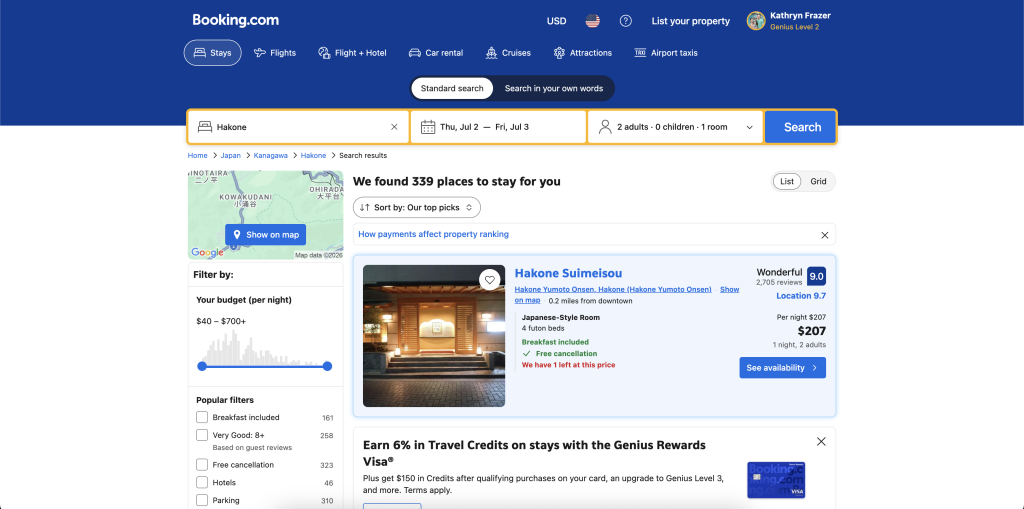Dismiss the payments ranking notice
The width and height of the screenshot is (1024, 509).
(x=824, y=235)
